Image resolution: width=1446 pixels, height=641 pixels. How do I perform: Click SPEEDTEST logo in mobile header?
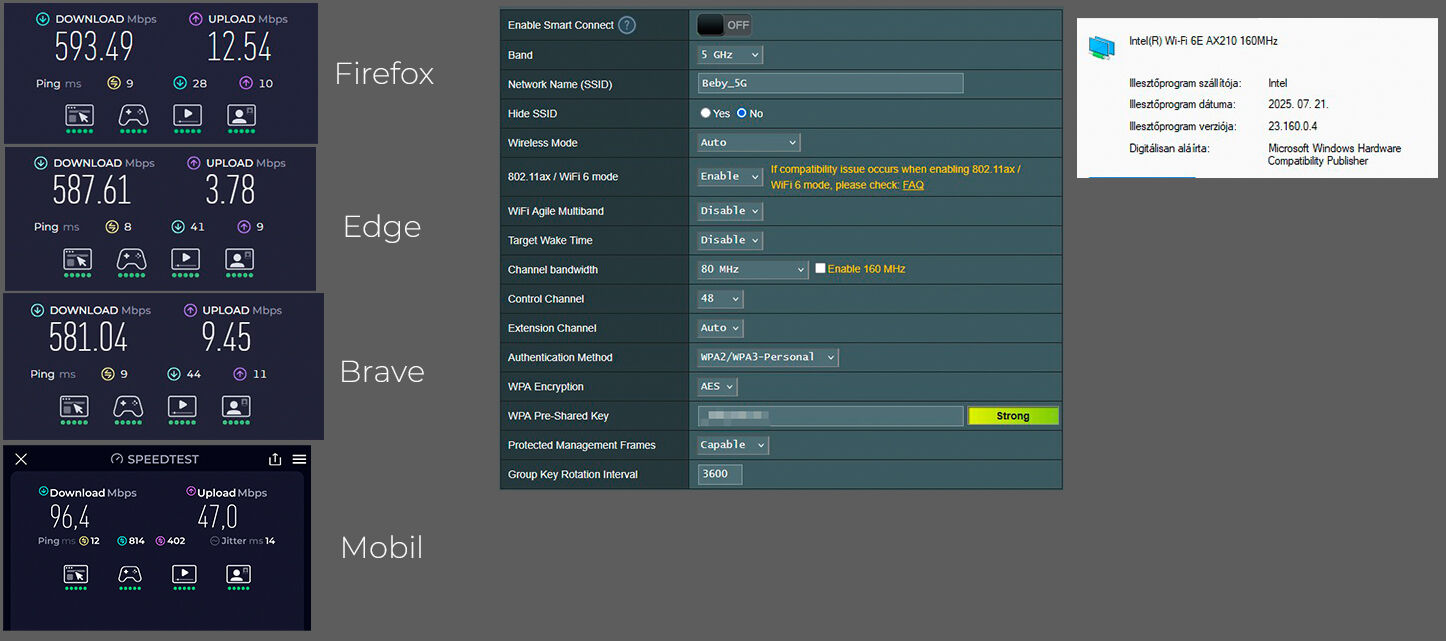(x=155, y=459)
